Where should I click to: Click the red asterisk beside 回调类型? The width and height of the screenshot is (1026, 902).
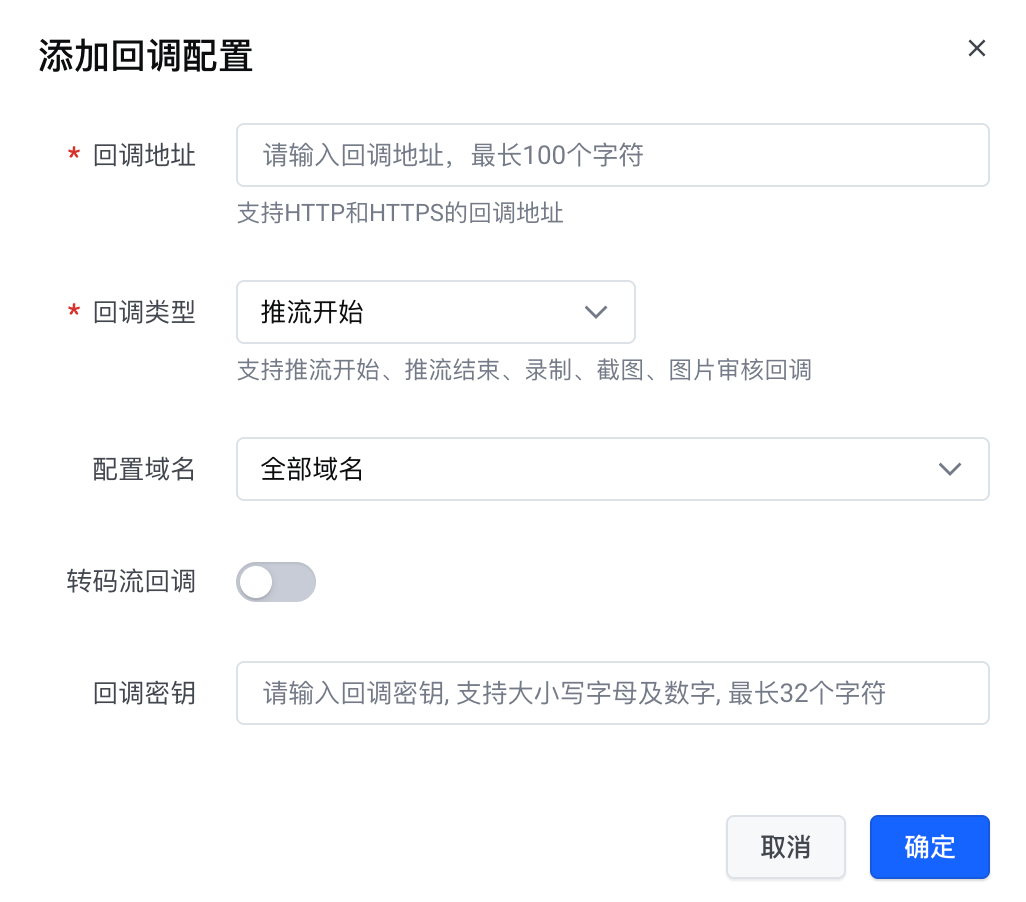click(x=74, y=314)
